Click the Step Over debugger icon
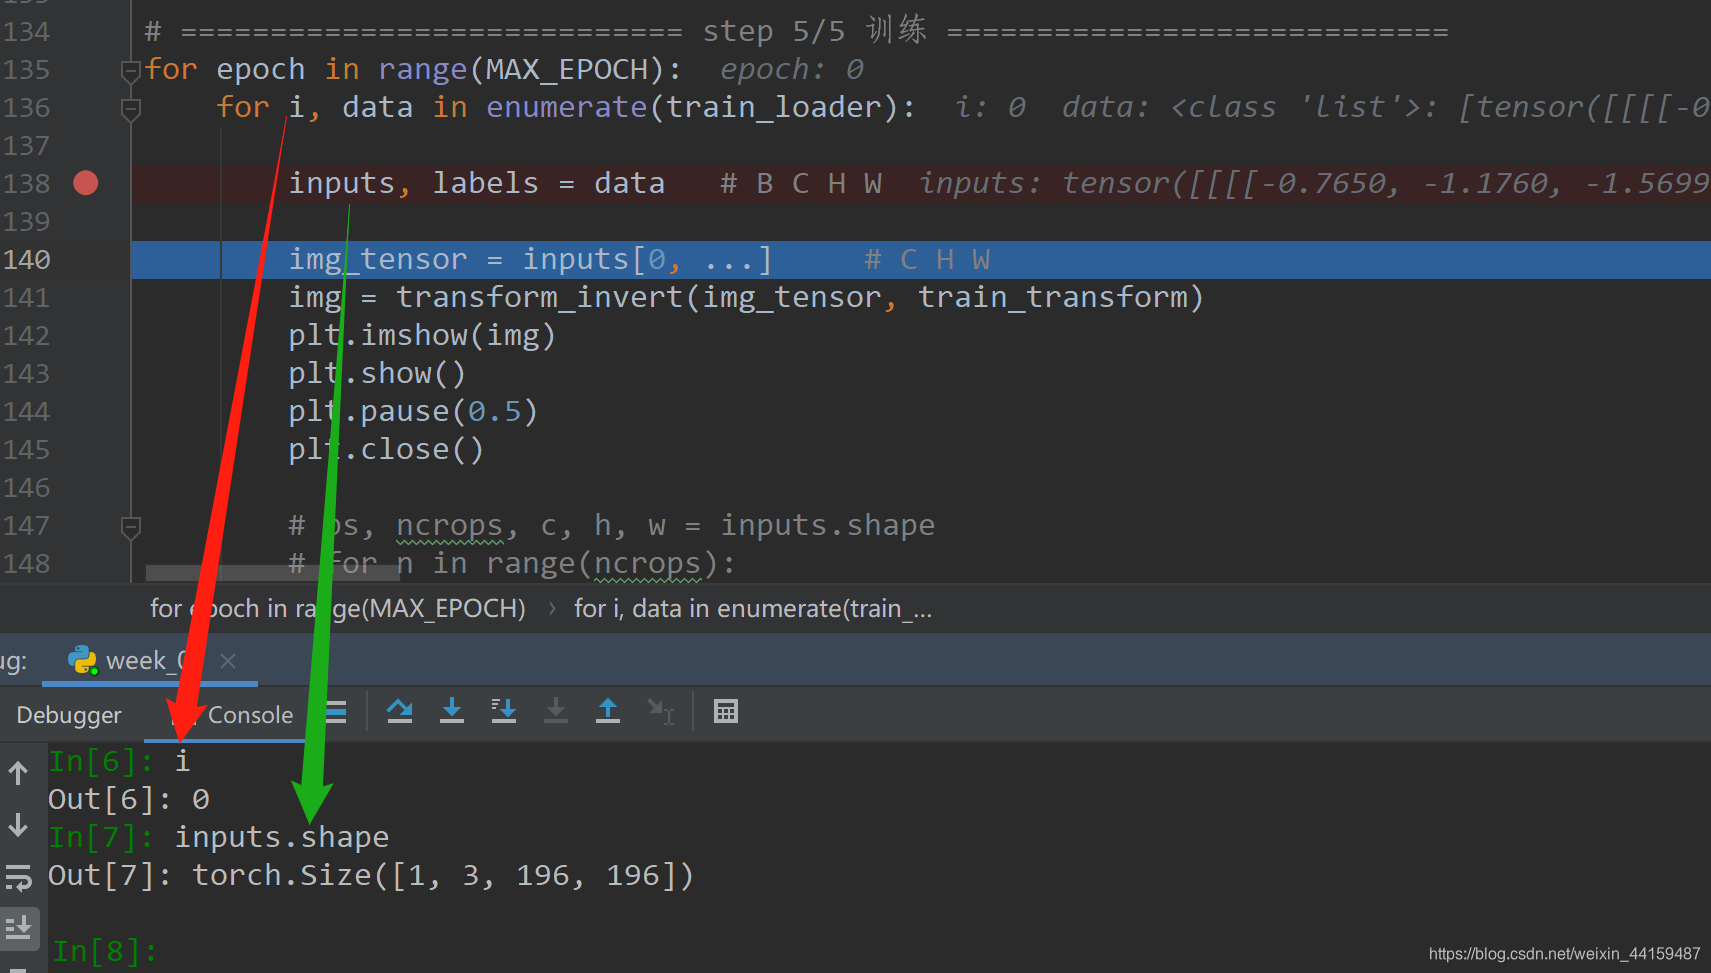The width and height of the screenshot is (1711, 973). [400, 711]
